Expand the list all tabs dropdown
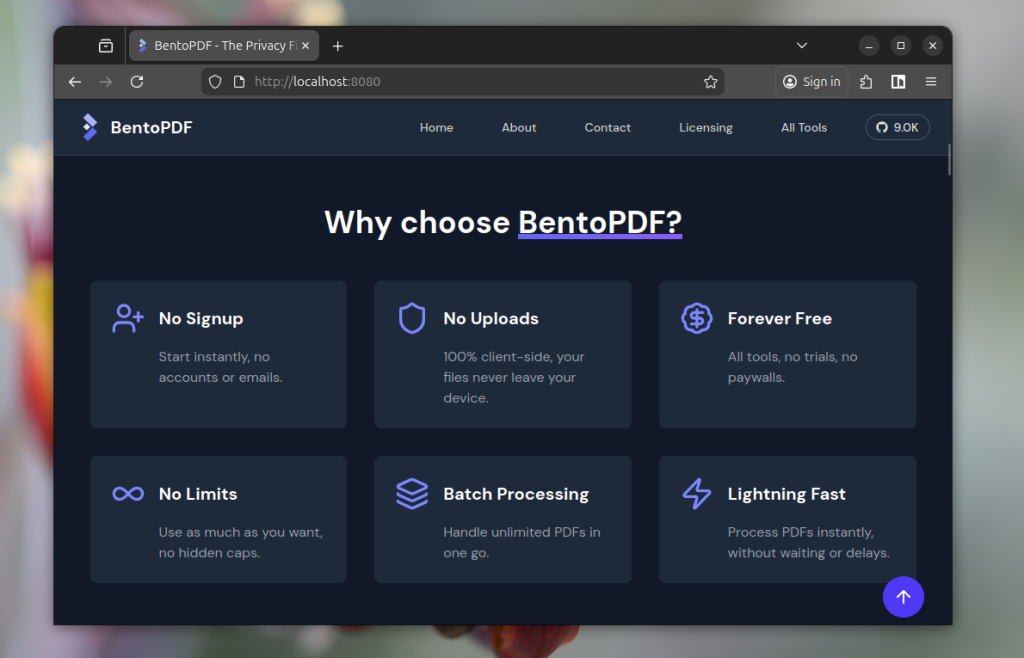Screen dimensions: 1024x658 pos(801,46)
